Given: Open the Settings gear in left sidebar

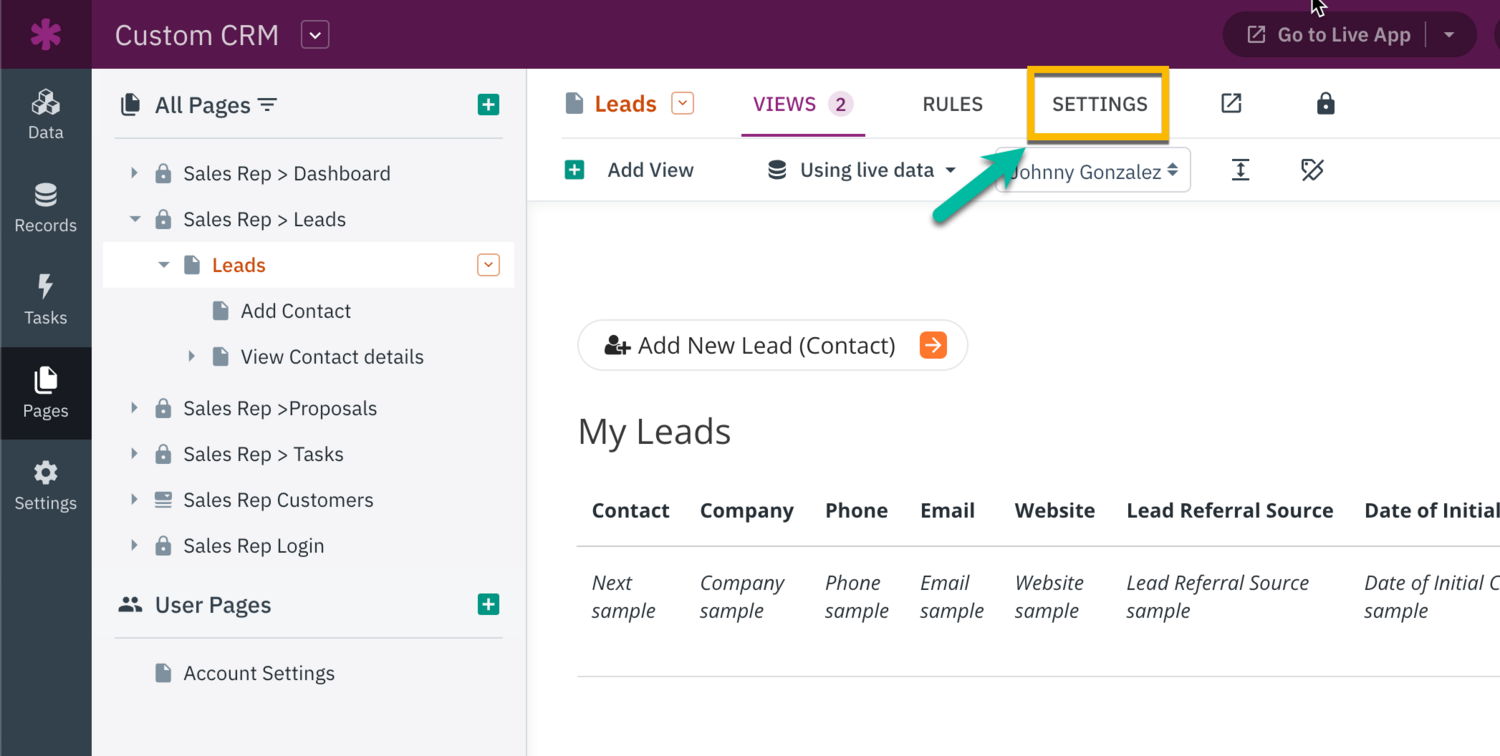Looking at the screenshot, I should (45, 486).
